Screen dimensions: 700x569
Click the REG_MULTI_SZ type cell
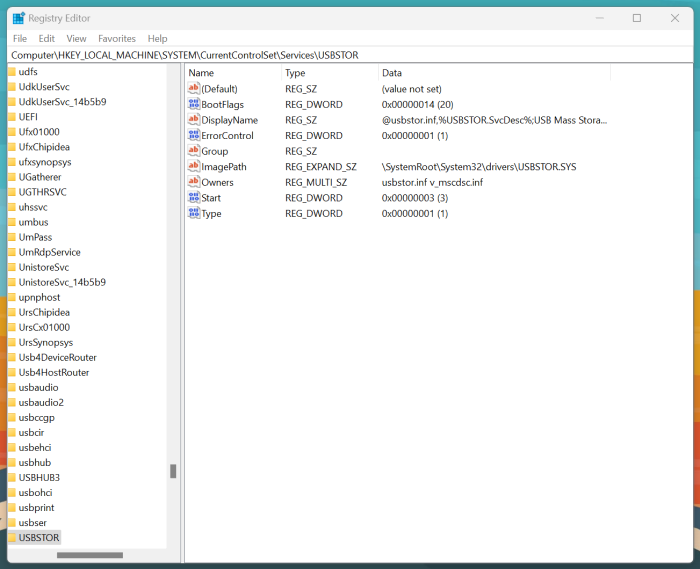point(316,182)
